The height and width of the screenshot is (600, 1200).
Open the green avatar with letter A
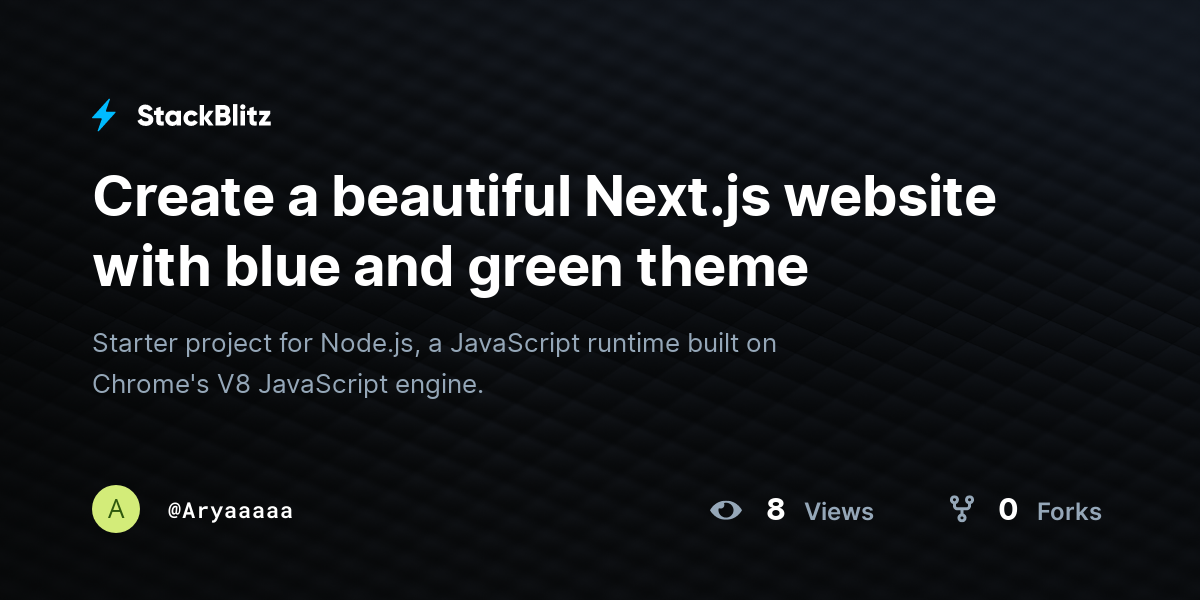pyautogui.click(x=116, y=509)
